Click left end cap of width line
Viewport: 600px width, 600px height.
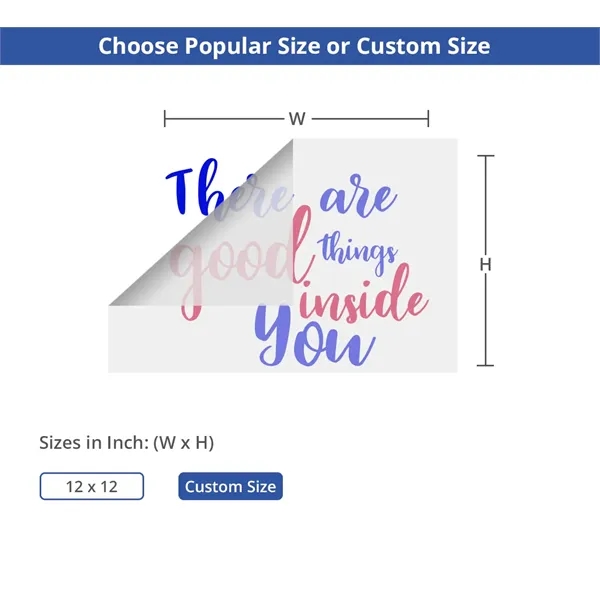(x=165, y=119)
